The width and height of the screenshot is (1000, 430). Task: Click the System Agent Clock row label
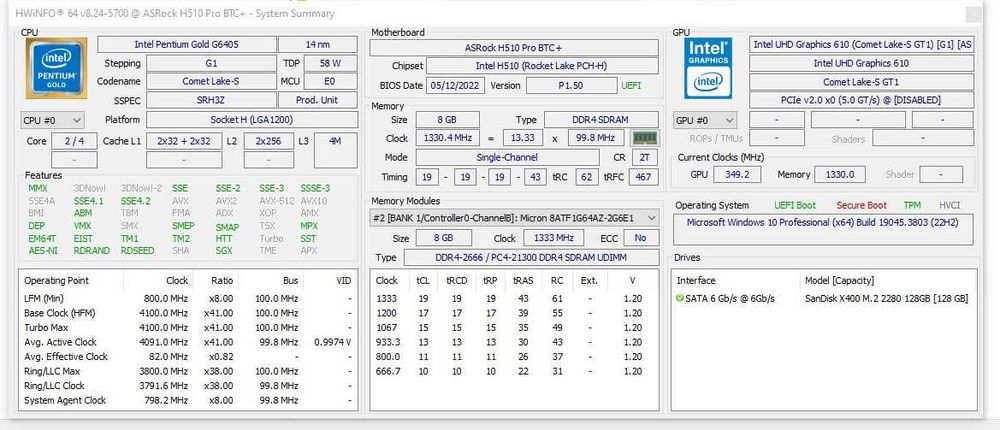pos(65,401)
